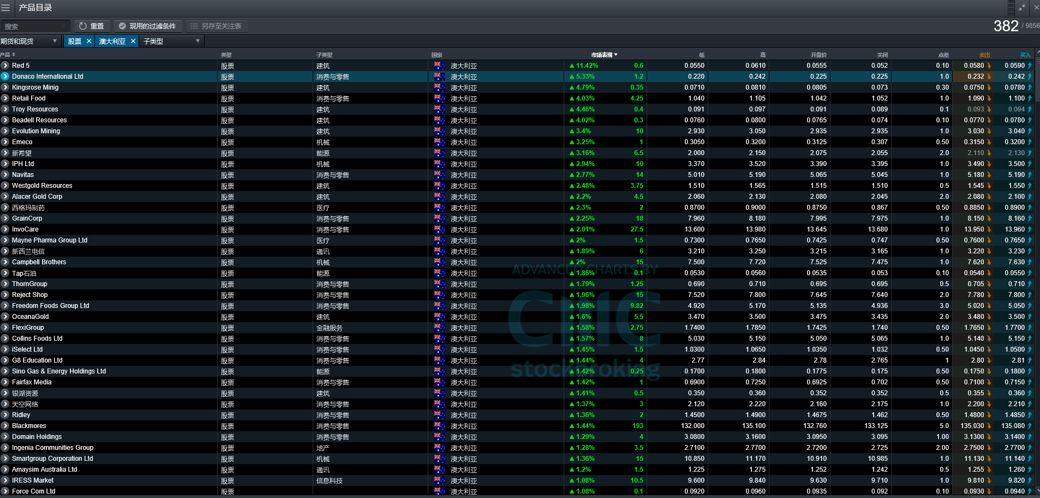Expand the Domain Holdings row arrow
The width and height of the screenshot is (1040, 498).
pyautogui.click(x=5, y=437)
